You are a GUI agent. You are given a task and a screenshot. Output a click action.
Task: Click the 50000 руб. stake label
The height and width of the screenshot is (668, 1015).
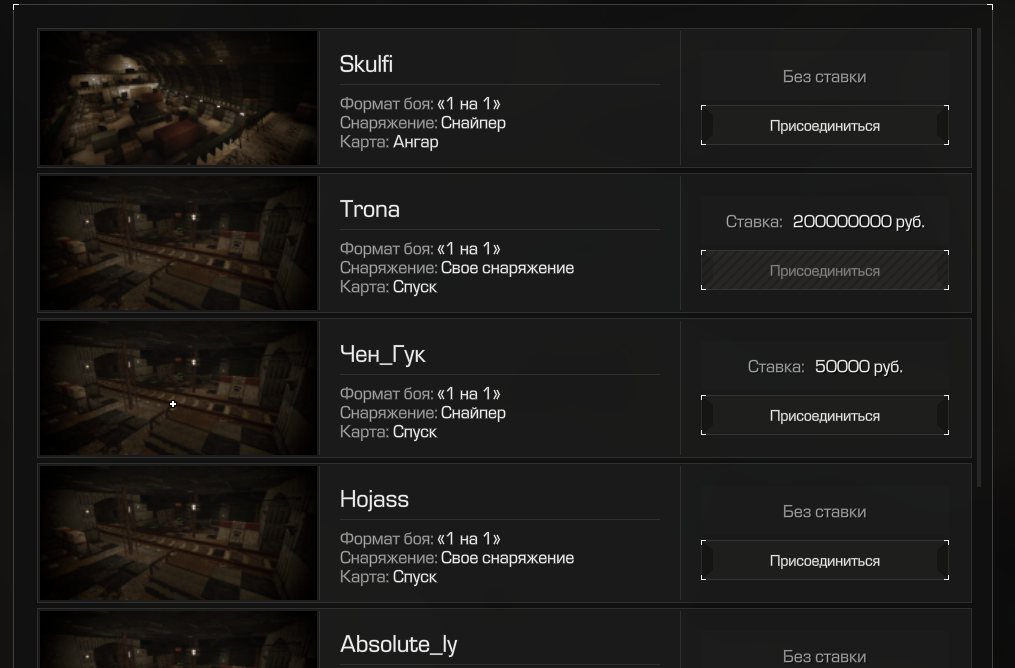(858, 367)
